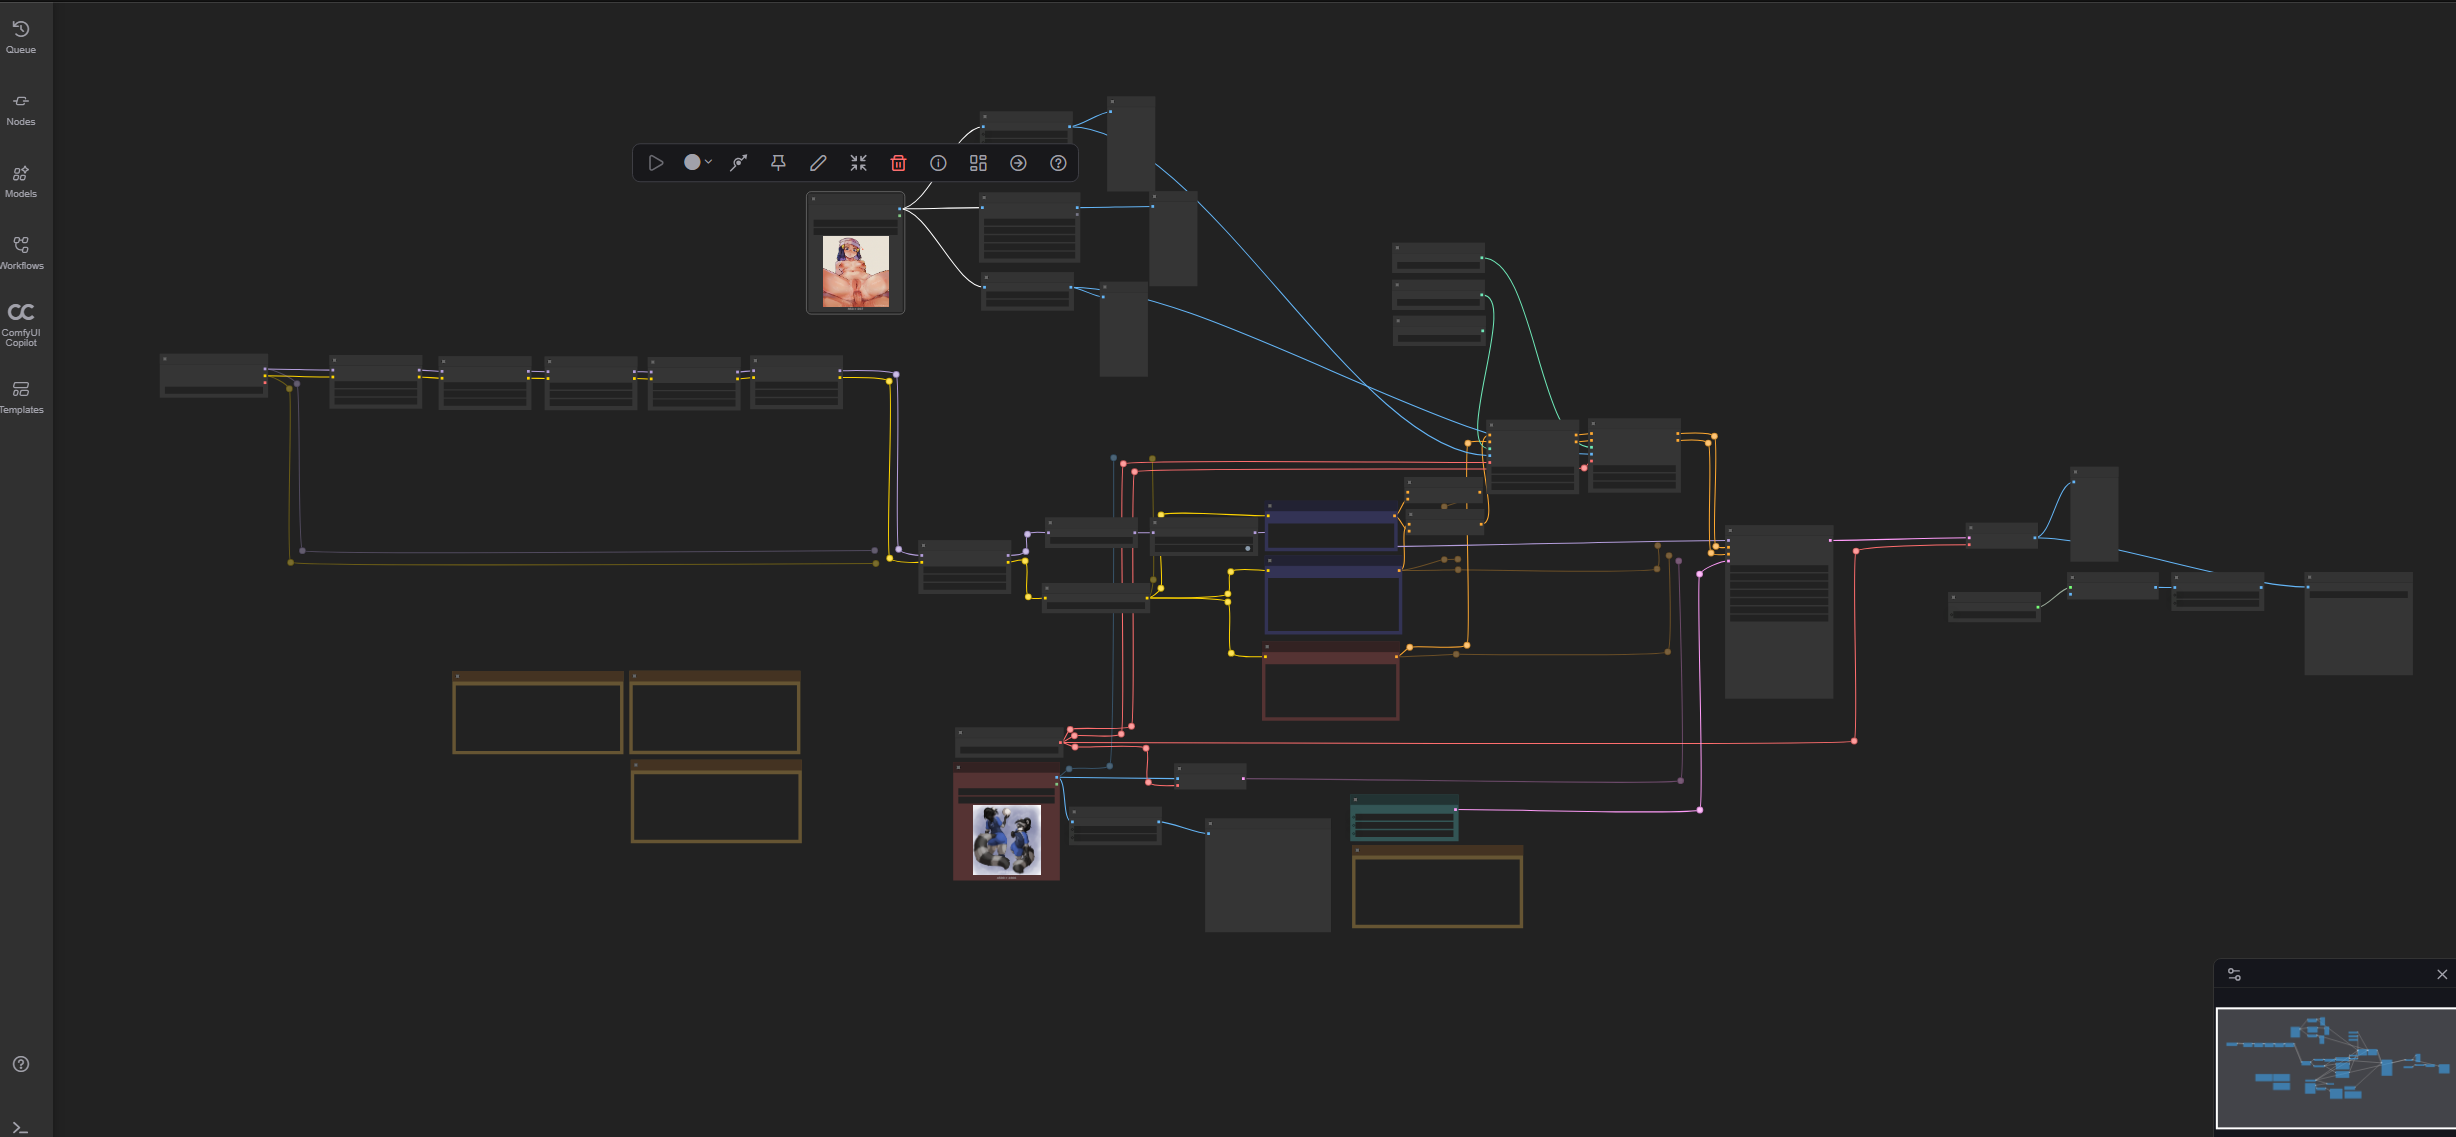Close the minimap panel

[2441, 974]
